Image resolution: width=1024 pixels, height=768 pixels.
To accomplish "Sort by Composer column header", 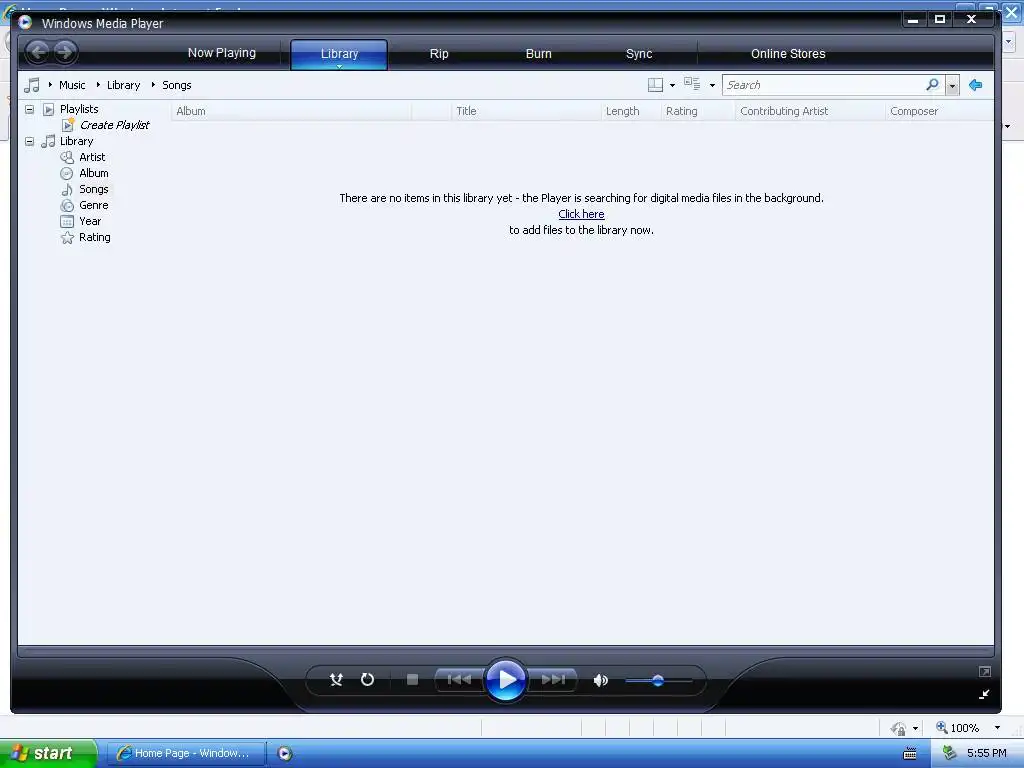I will pos(940,111).
